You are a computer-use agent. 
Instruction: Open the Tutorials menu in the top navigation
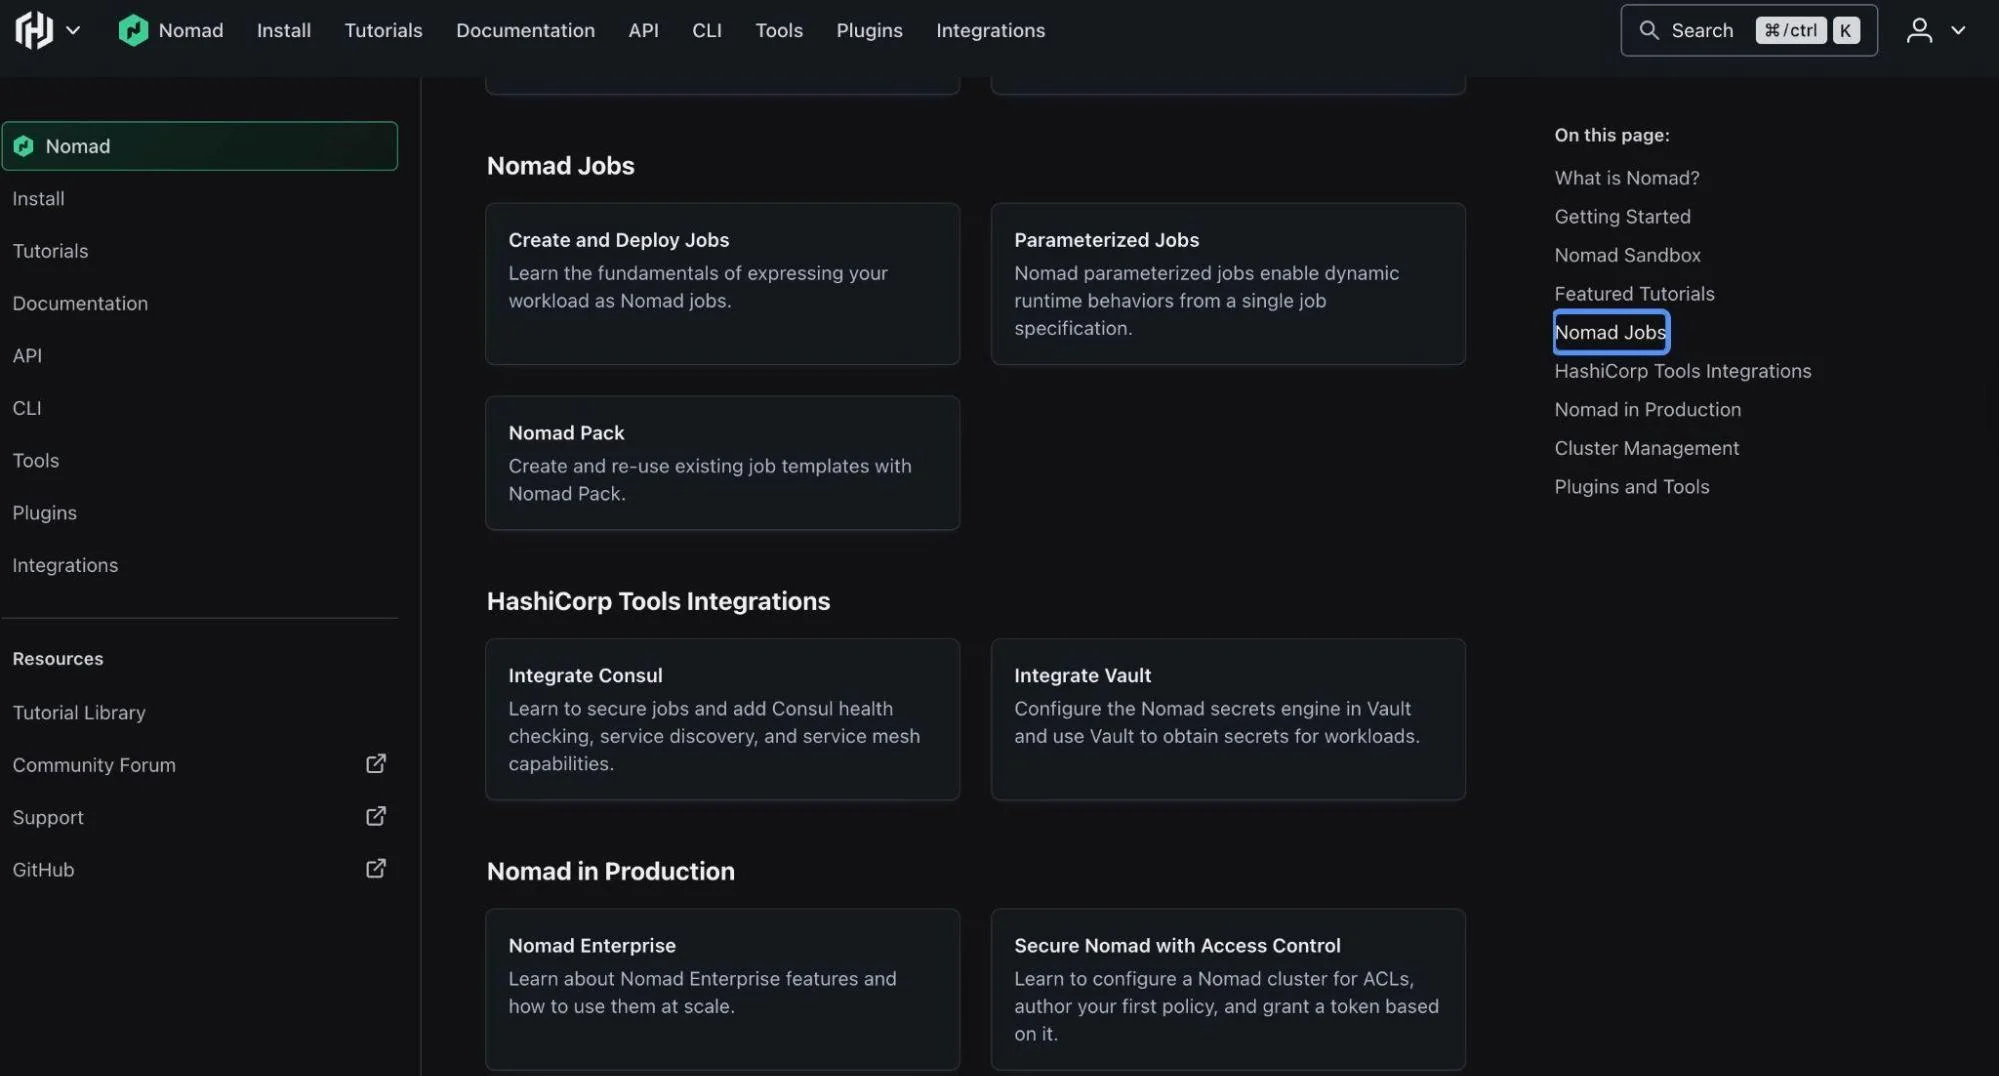[x=383, y=30]
